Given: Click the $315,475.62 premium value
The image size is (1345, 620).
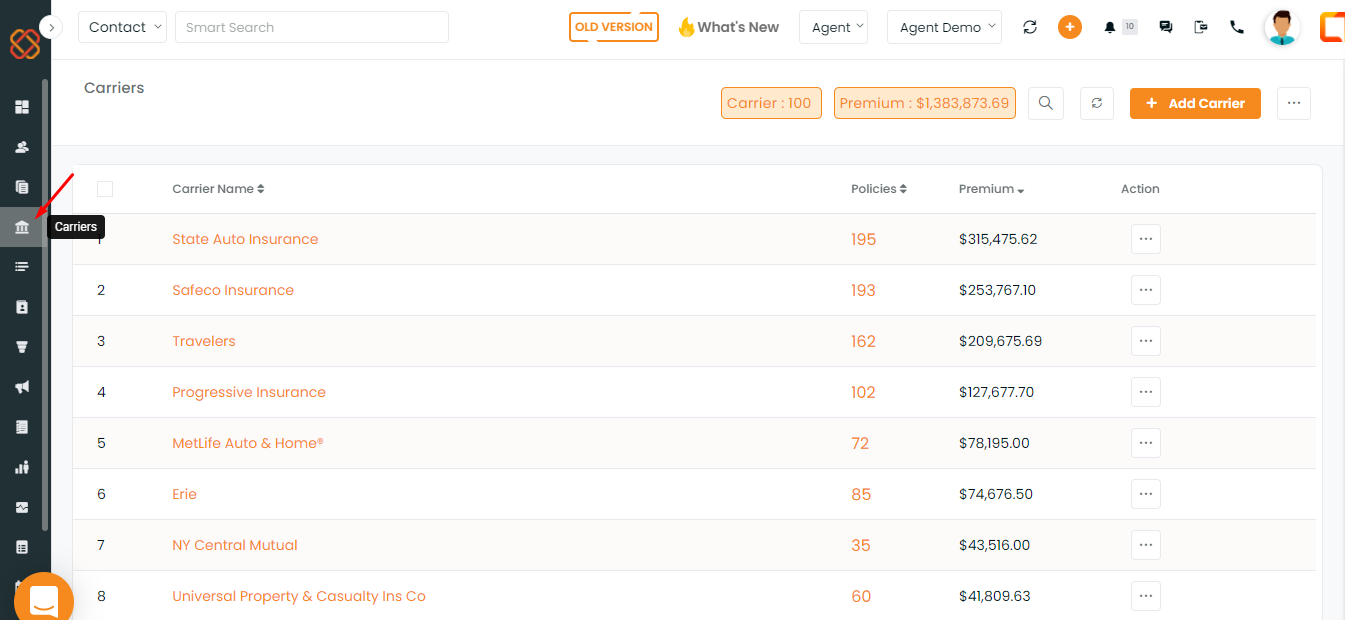Looking at the screenshot, I should point(998,239).
